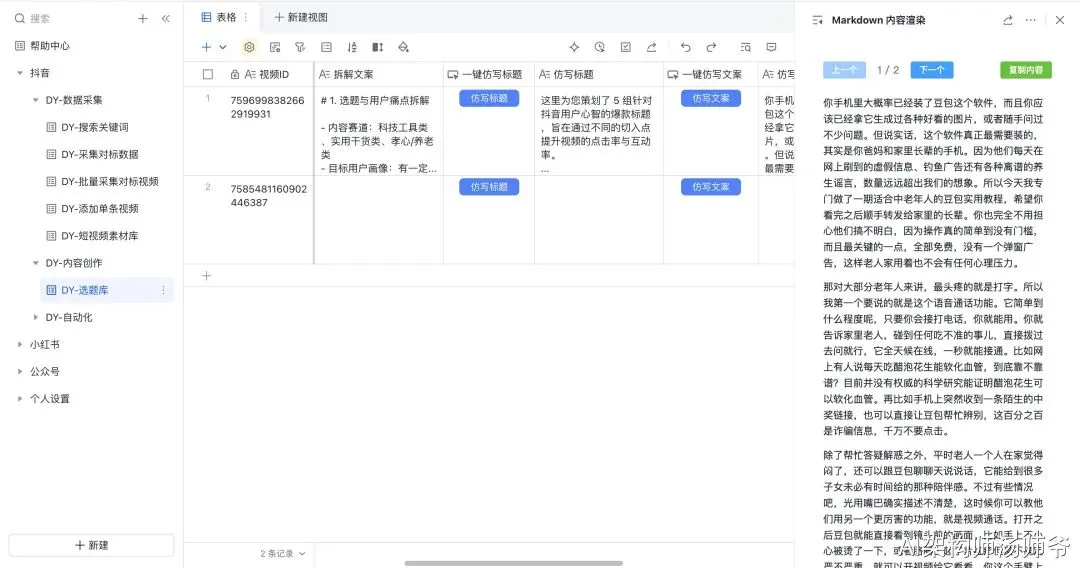Open the DY-短视频素材库 table
Image resolution: width=1080 pixels, height=568 pixels.
coord(99,235)
